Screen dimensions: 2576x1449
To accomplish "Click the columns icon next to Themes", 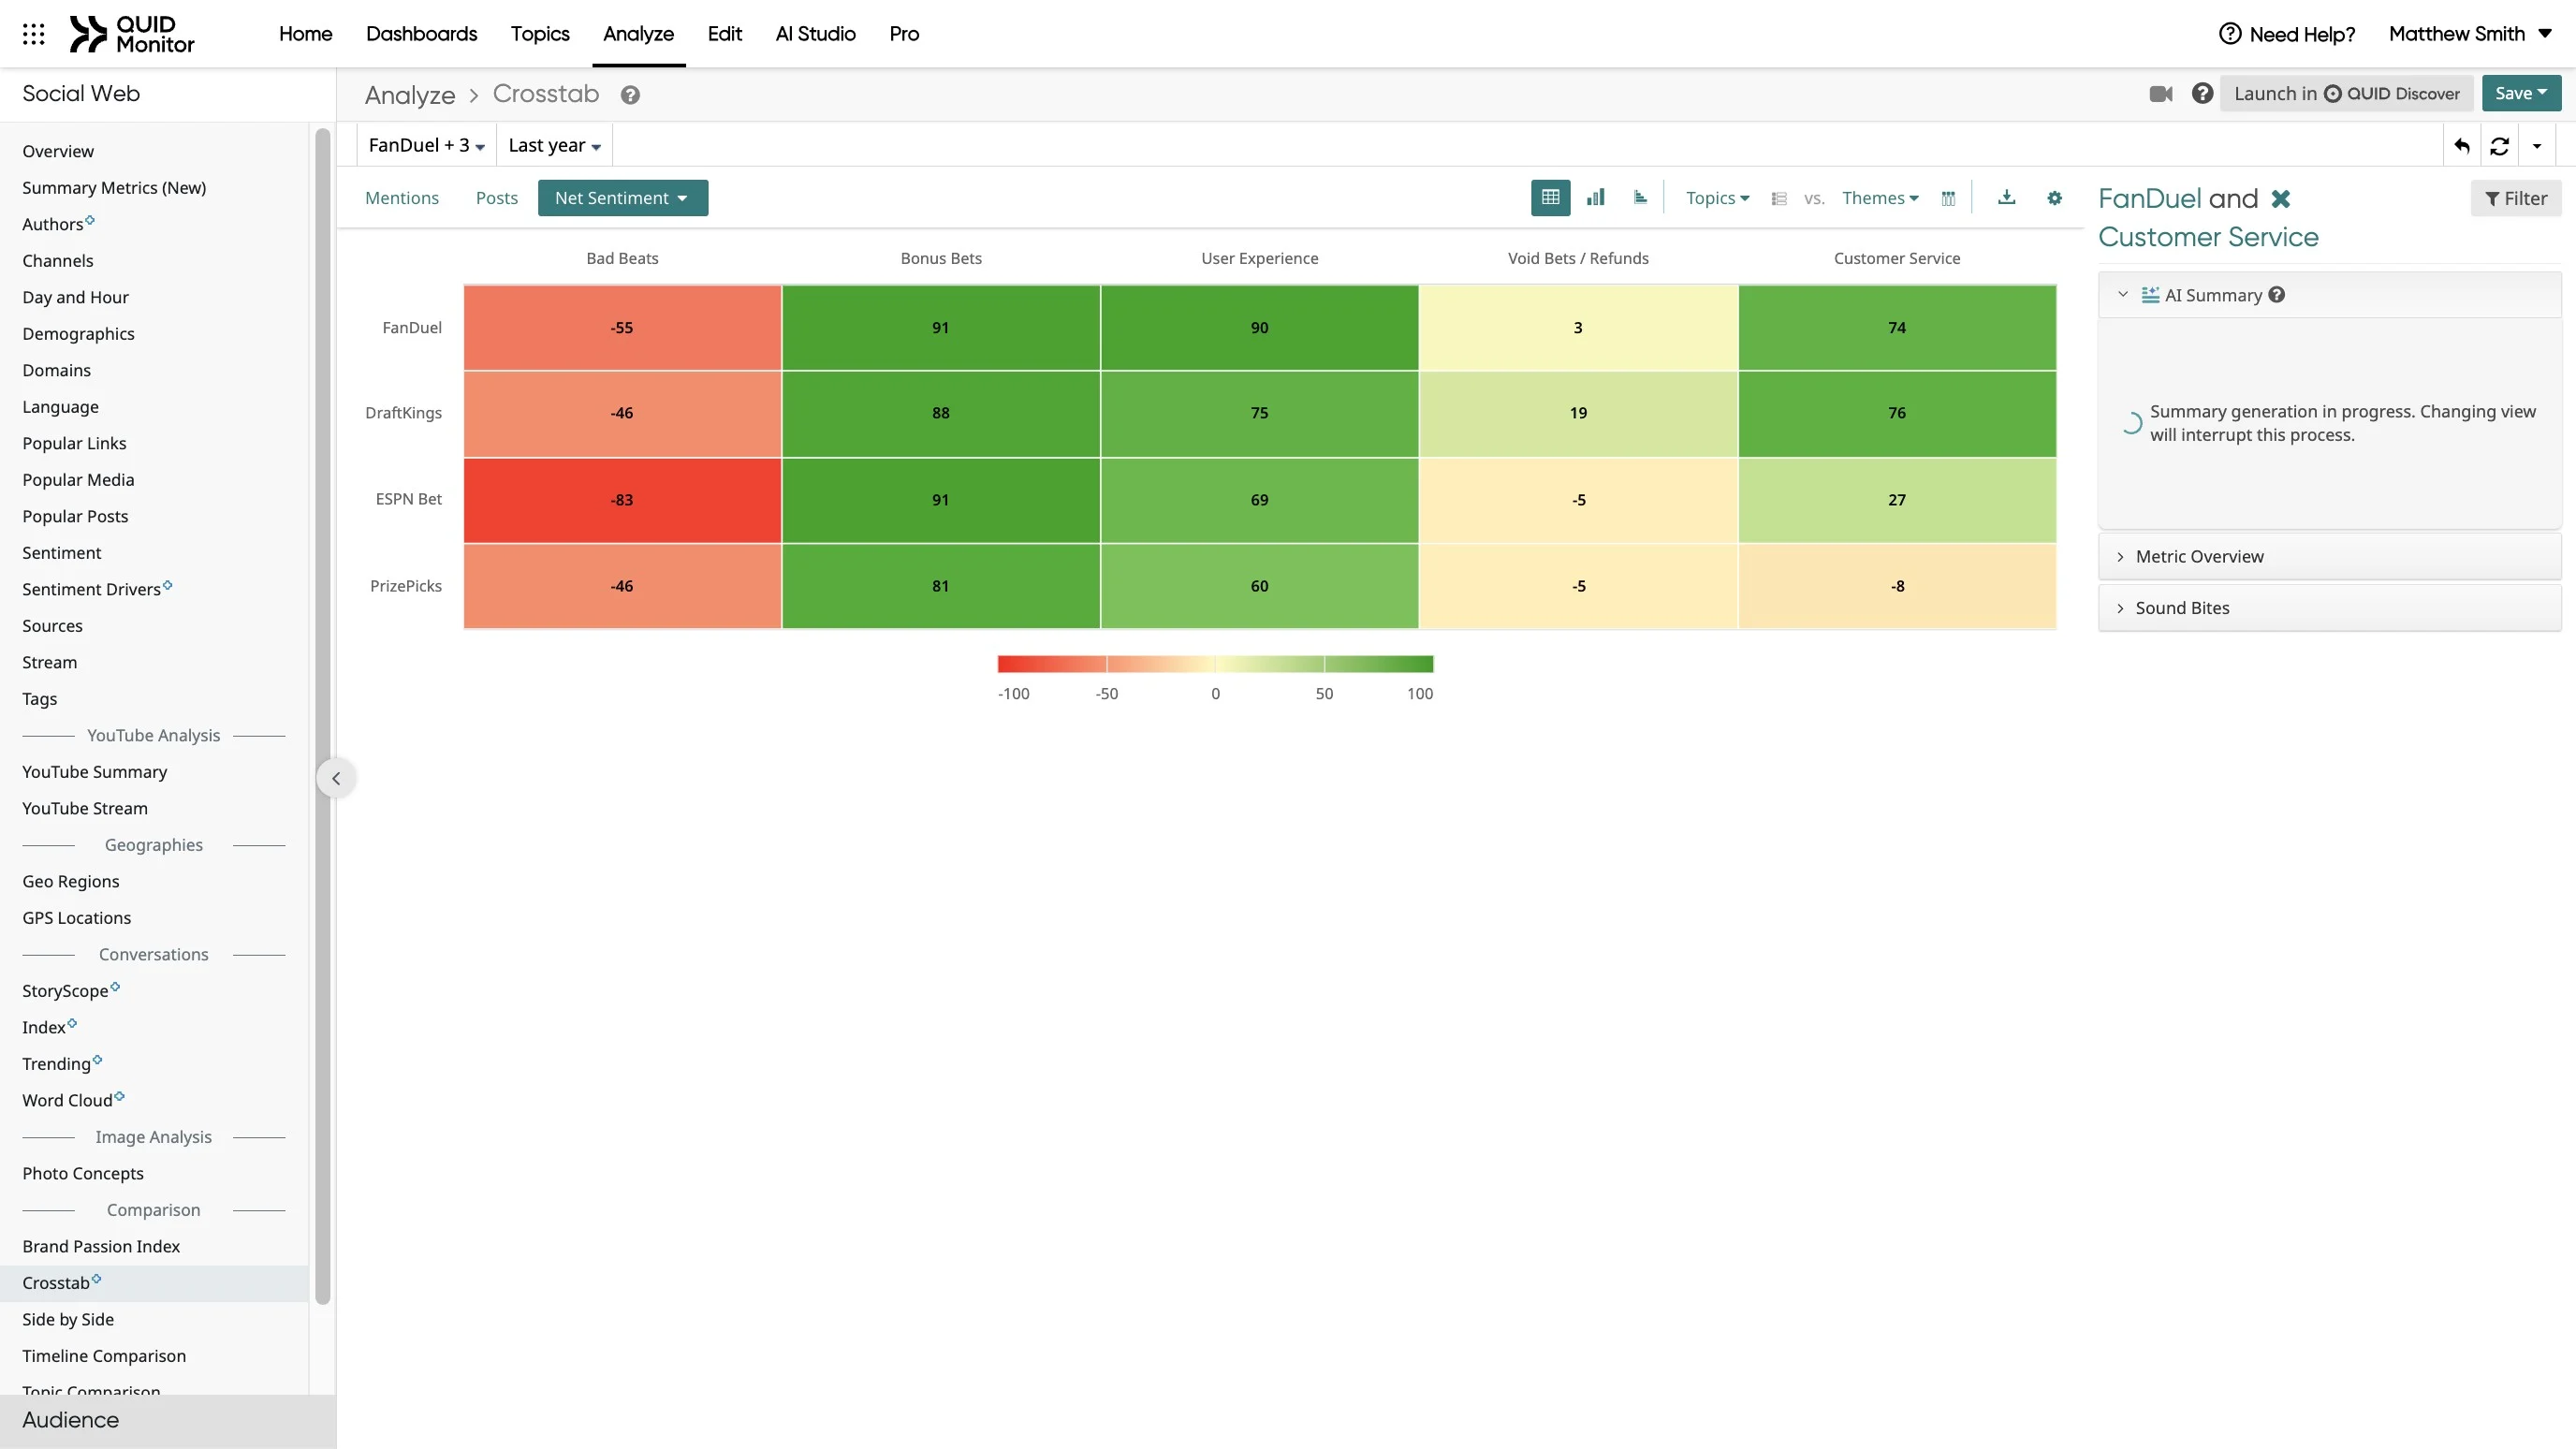I will (x=1948, y=199).
